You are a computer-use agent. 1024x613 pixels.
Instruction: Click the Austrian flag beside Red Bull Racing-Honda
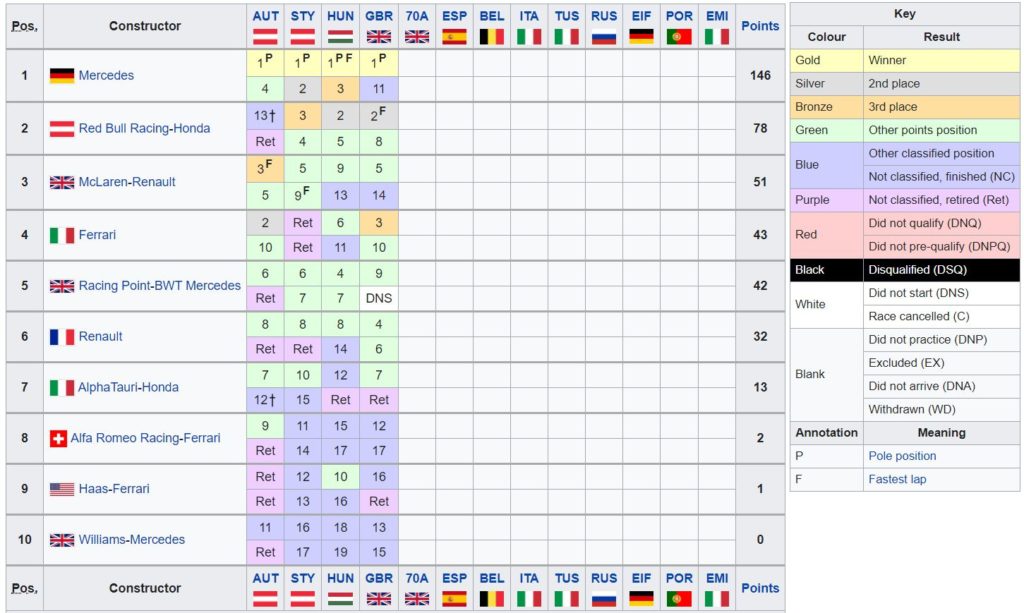click(61, 129)
